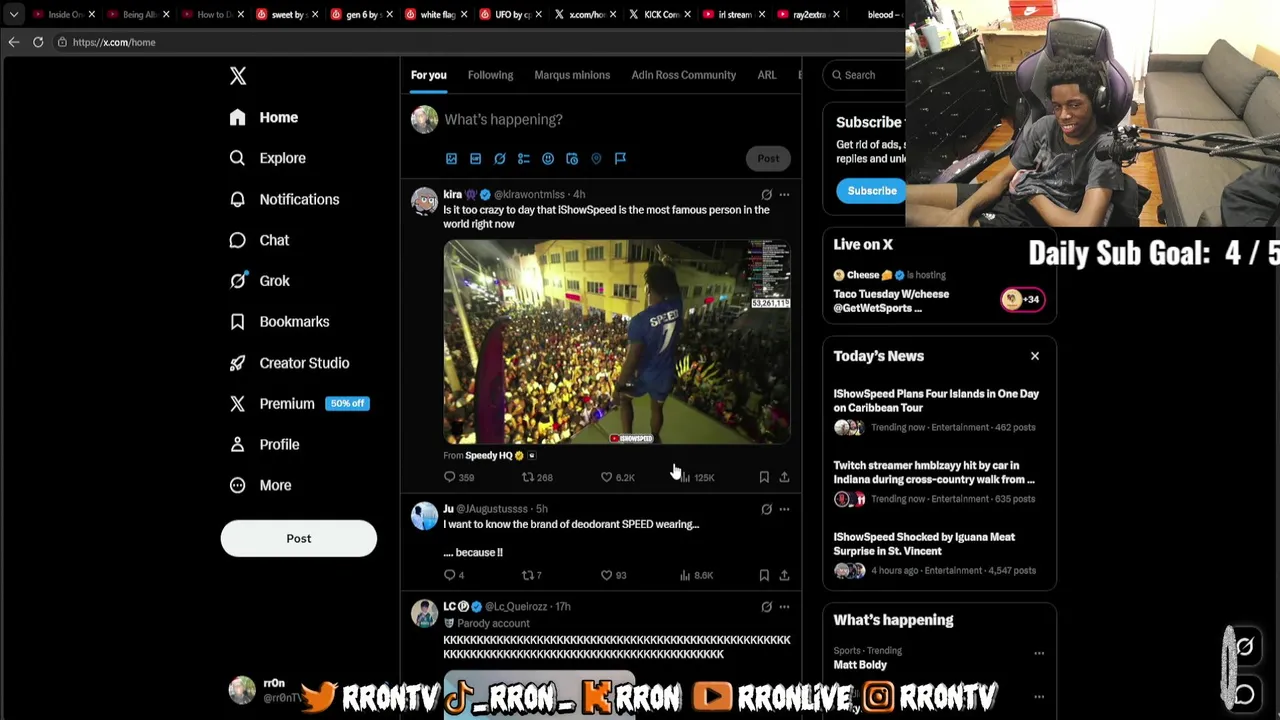
Task: Open Bookmarks in the sidebar
Action: [x=279, y=322]
